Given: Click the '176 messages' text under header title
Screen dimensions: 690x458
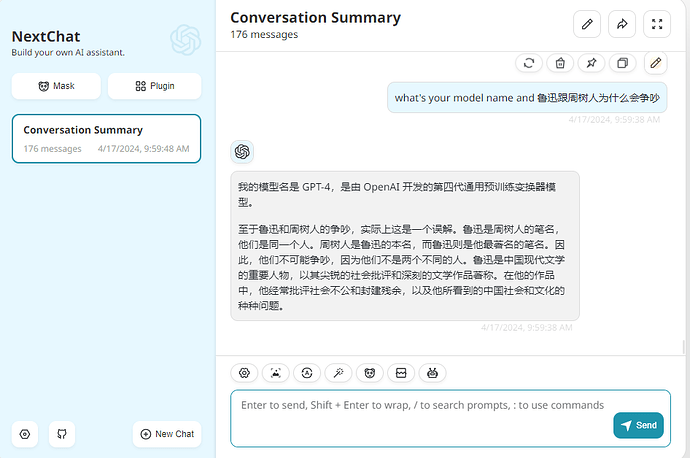Looking at the screenshot, I should [264, 34].
